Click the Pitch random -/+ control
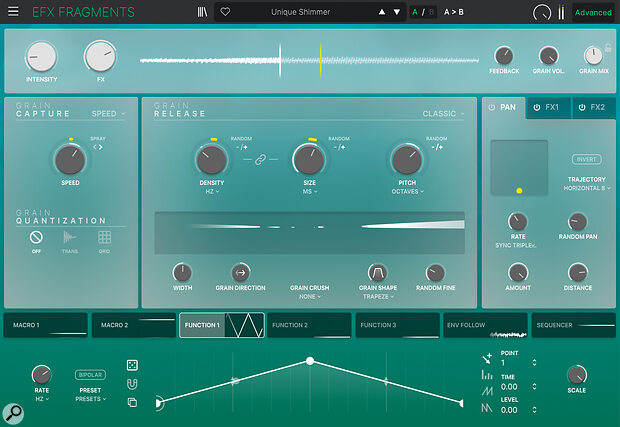The image size is (620, 427). coord(437,147)
